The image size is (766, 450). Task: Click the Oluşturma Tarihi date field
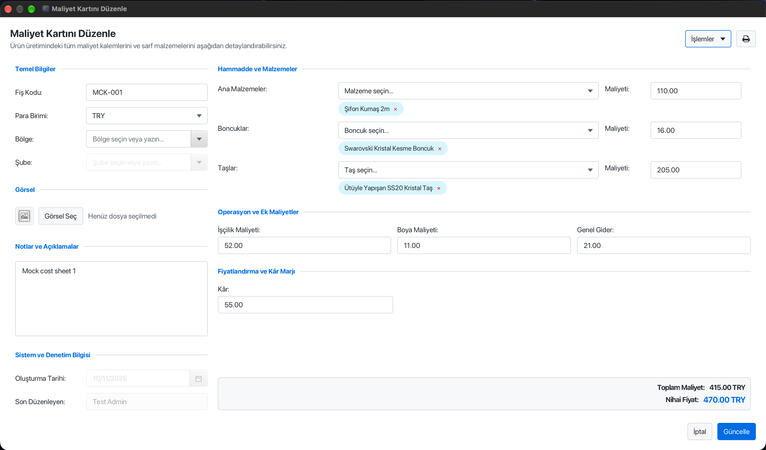(138, 379)
